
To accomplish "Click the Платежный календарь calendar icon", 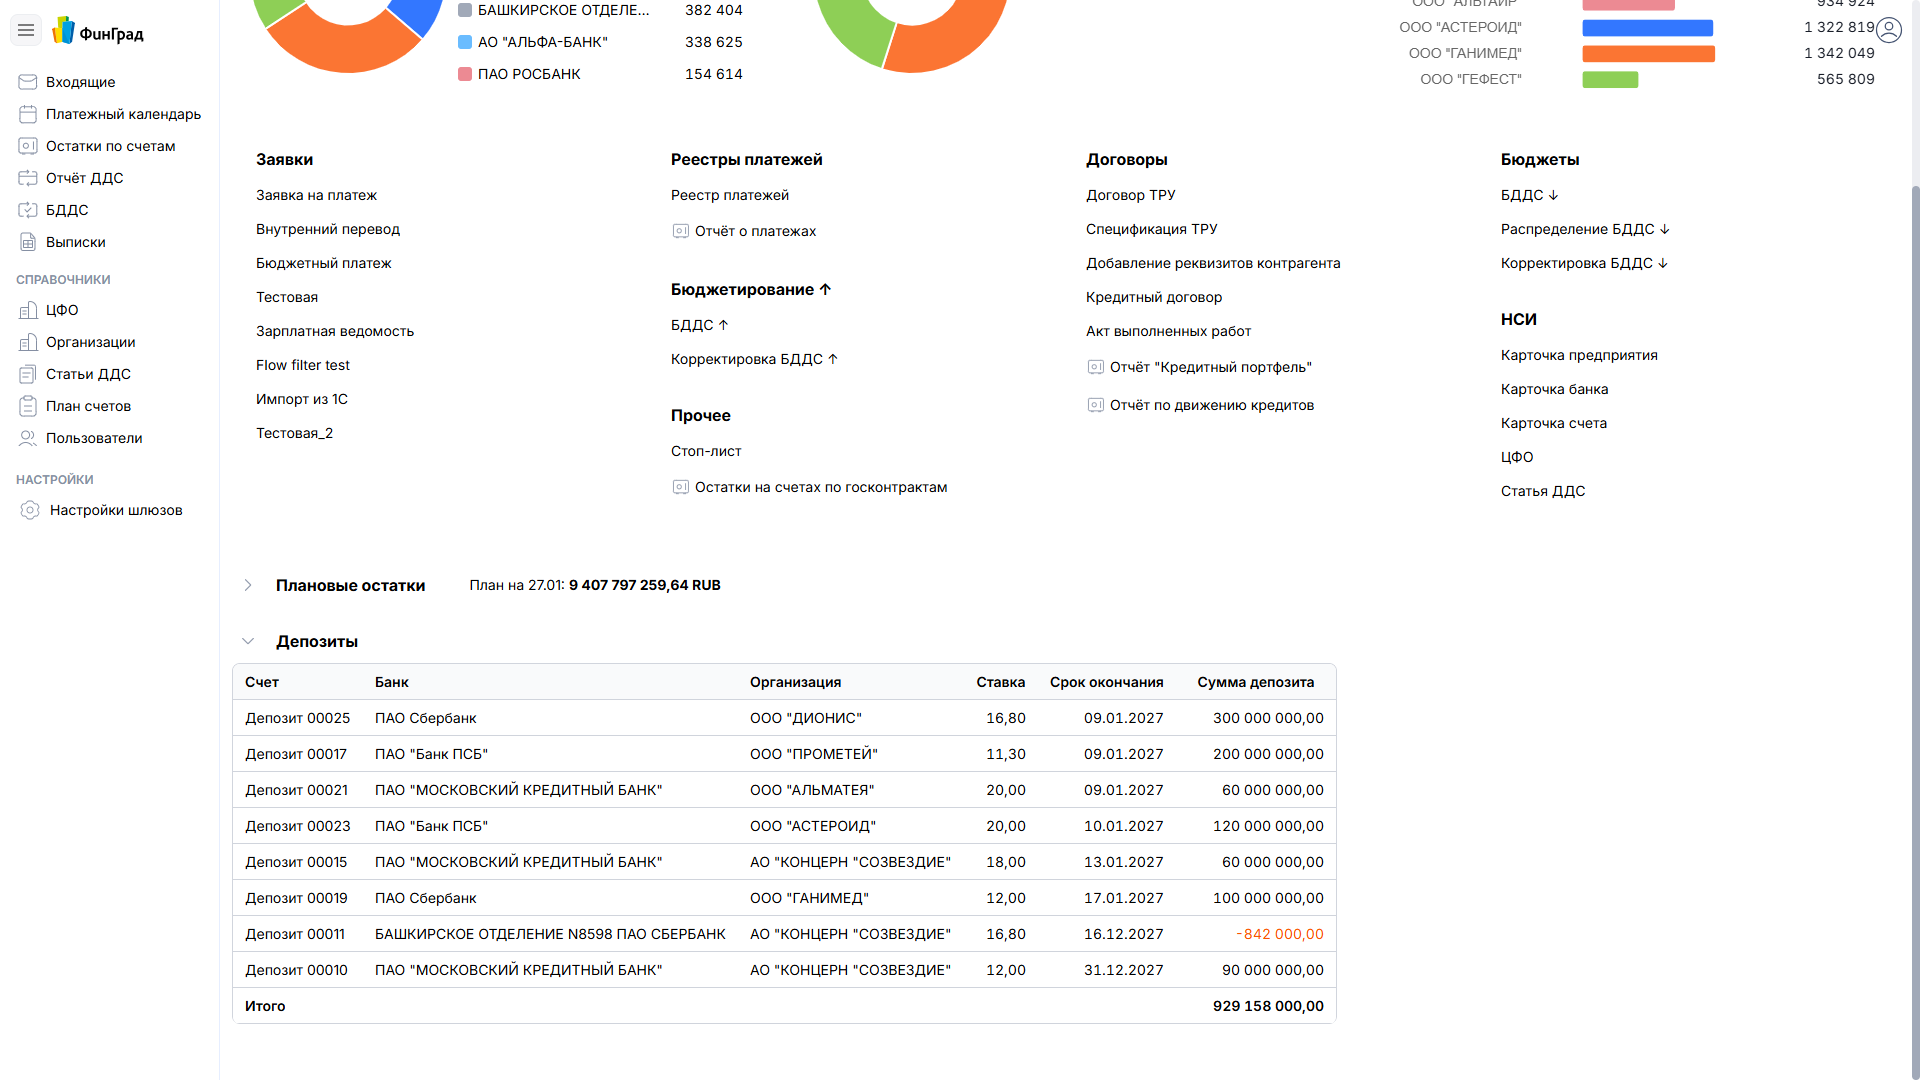I will click(x=28, y=114).
